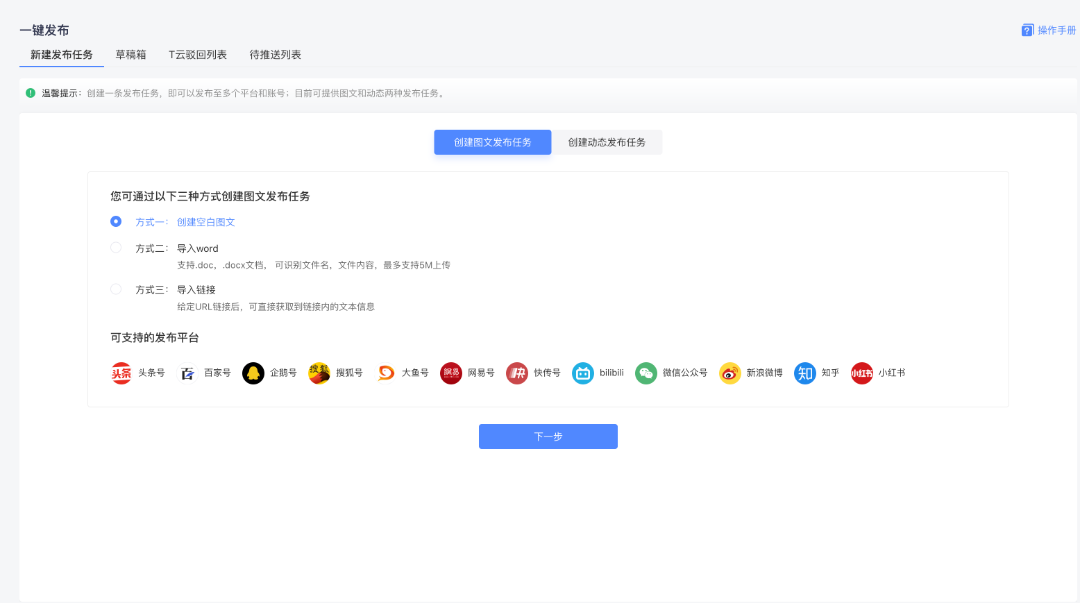Click the 知乎 platform icon
This screenshot has height=603, width=1080.
805,373
